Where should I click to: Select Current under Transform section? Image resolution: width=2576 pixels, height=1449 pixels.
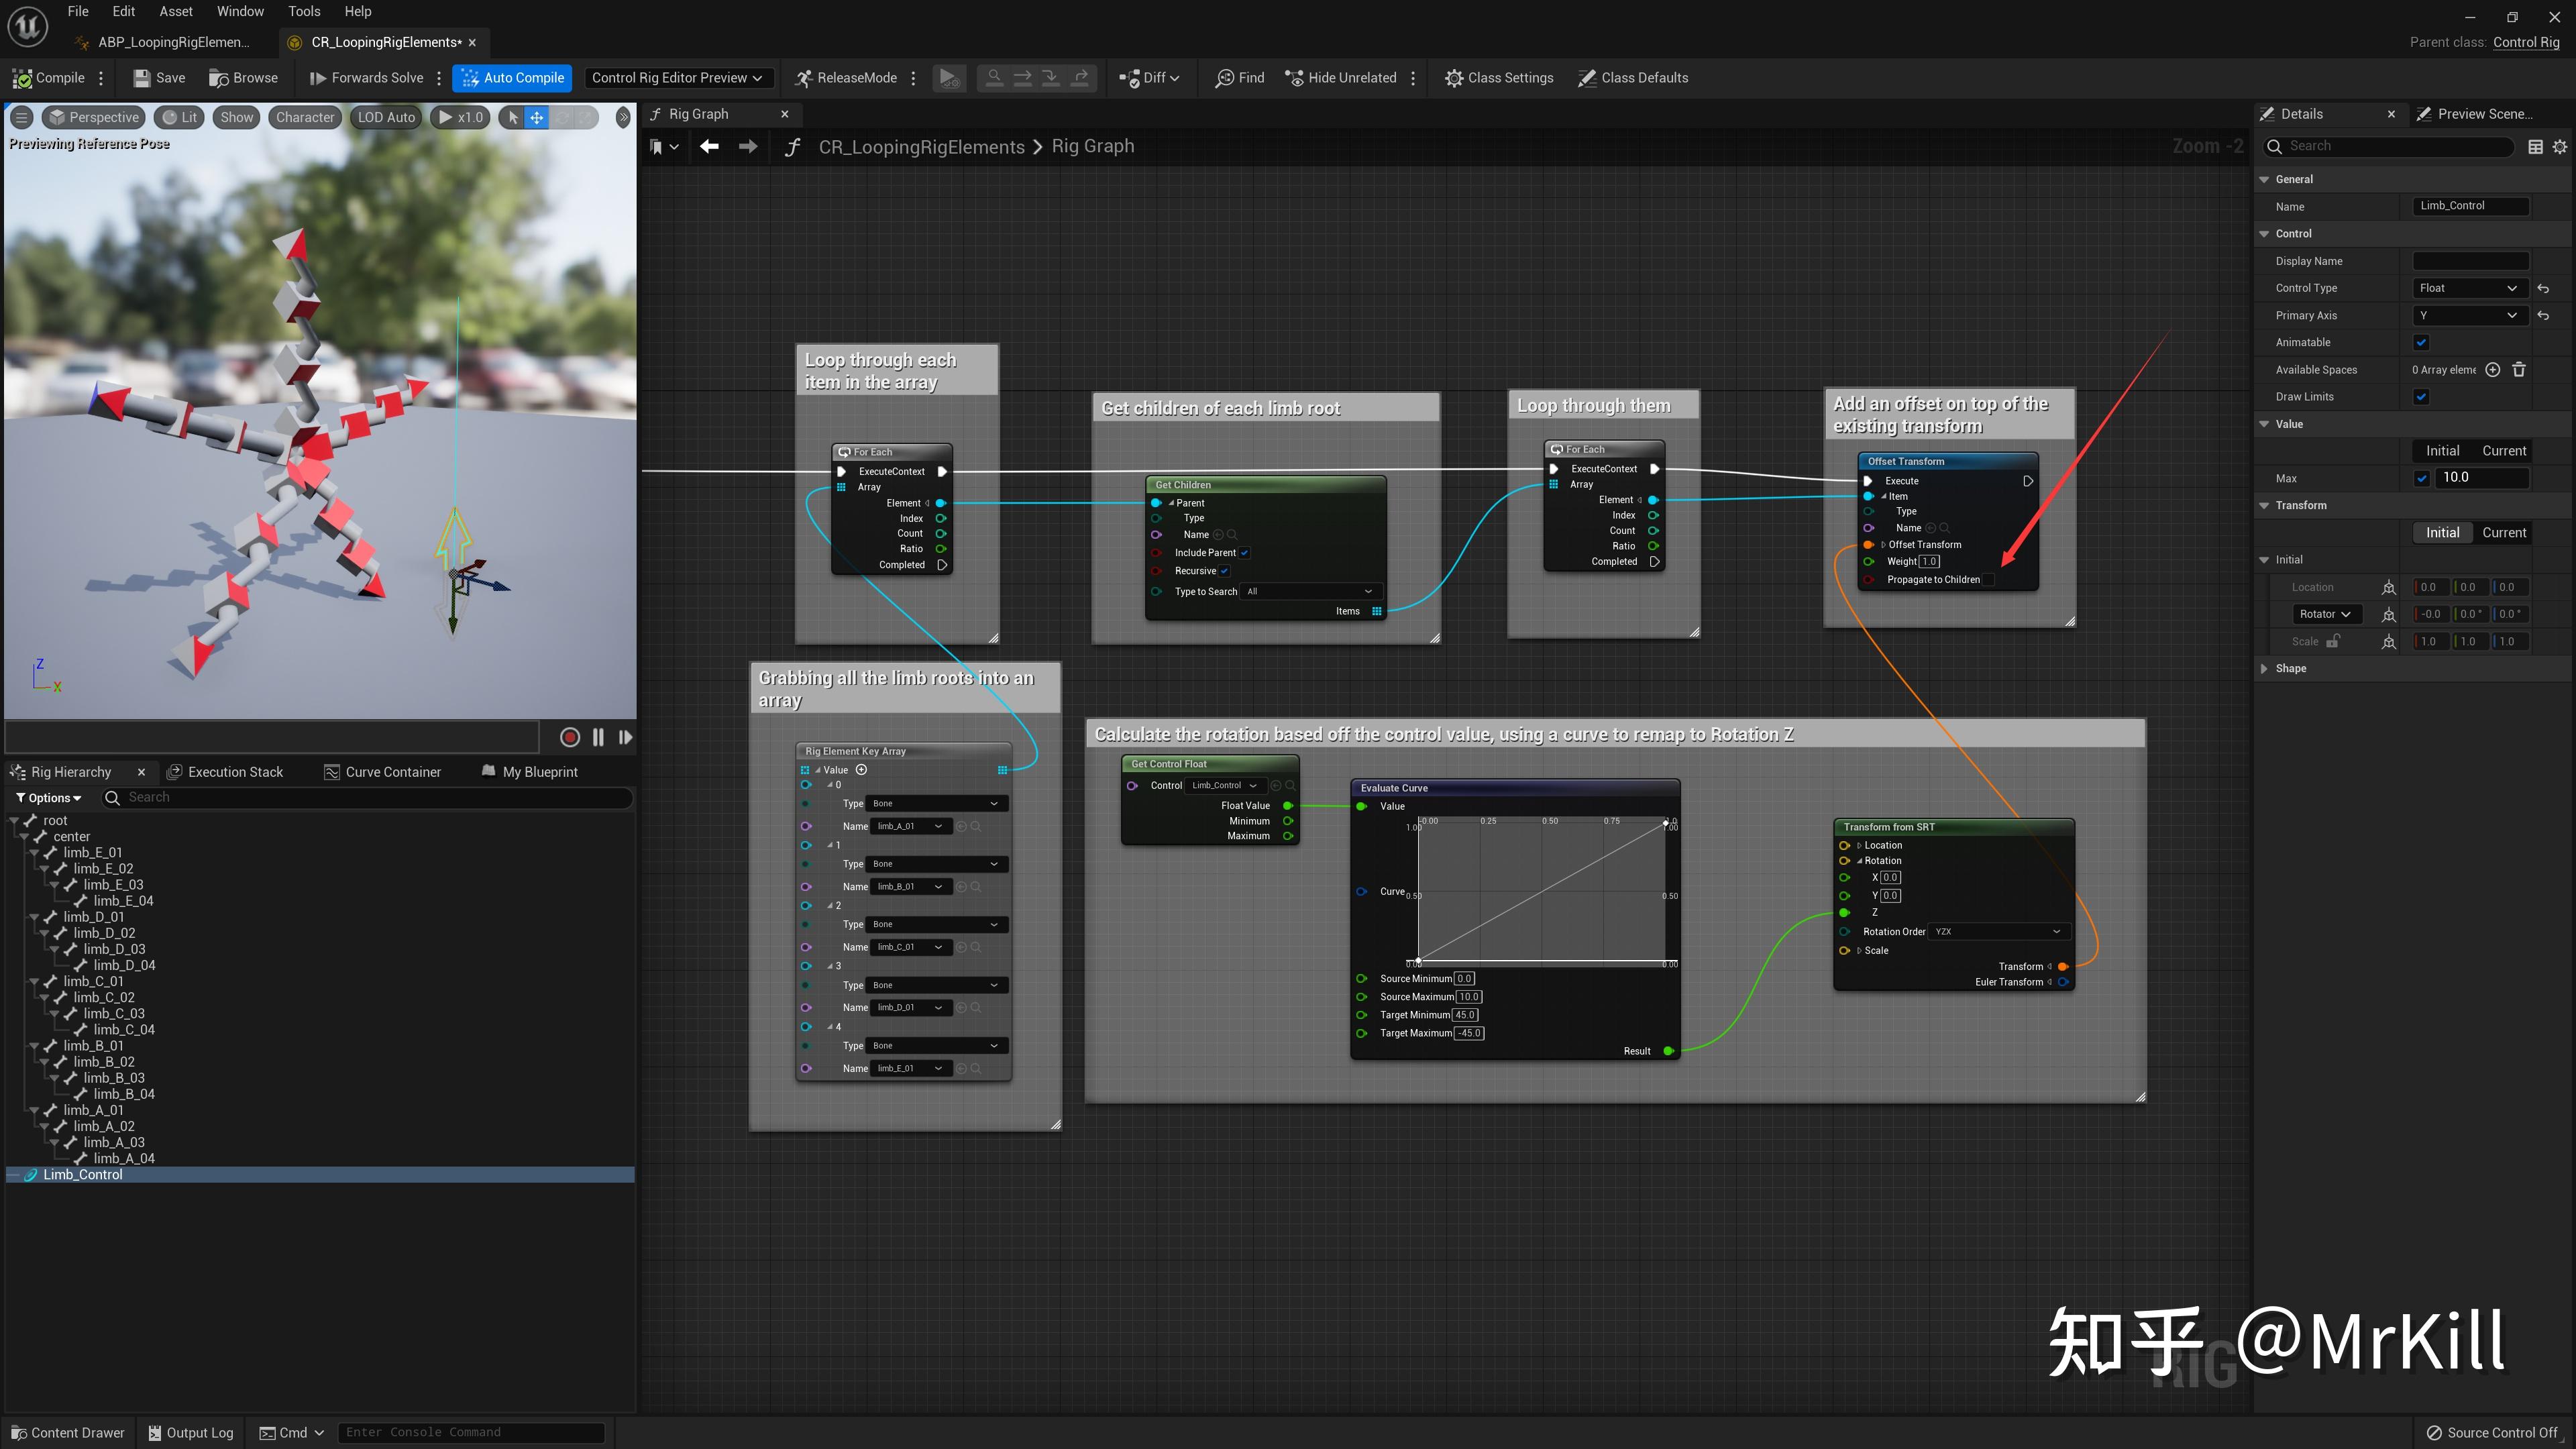pos(2503,533)
